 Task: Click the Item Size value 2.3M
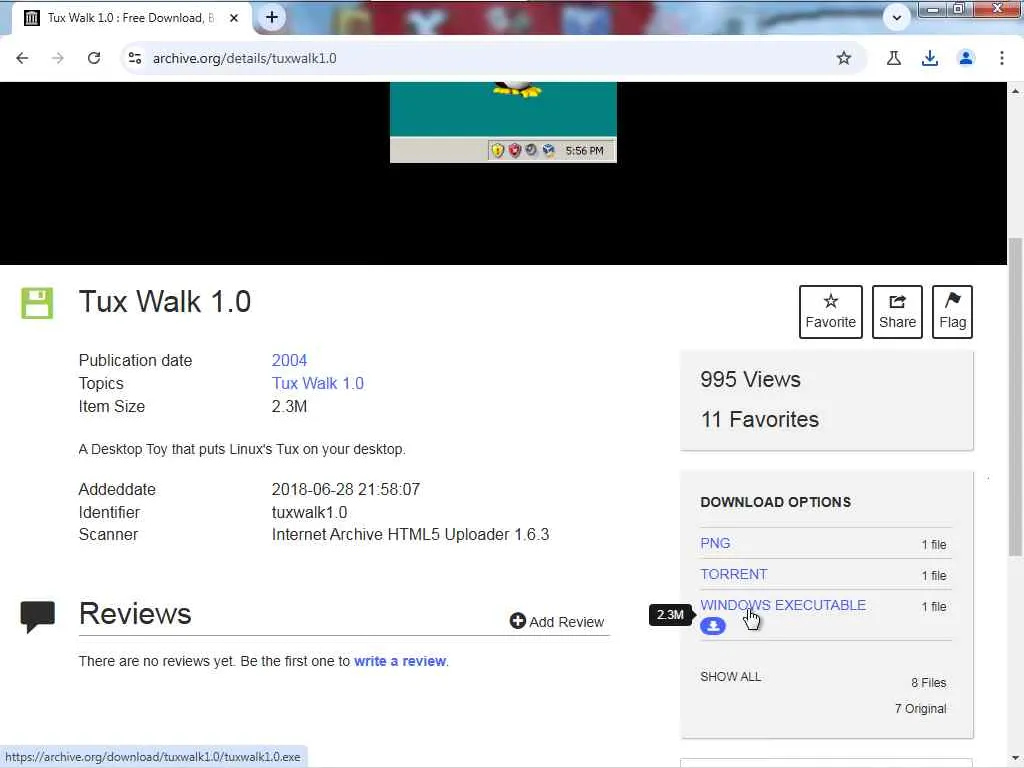pyautogui.click(x=289, y=406)
